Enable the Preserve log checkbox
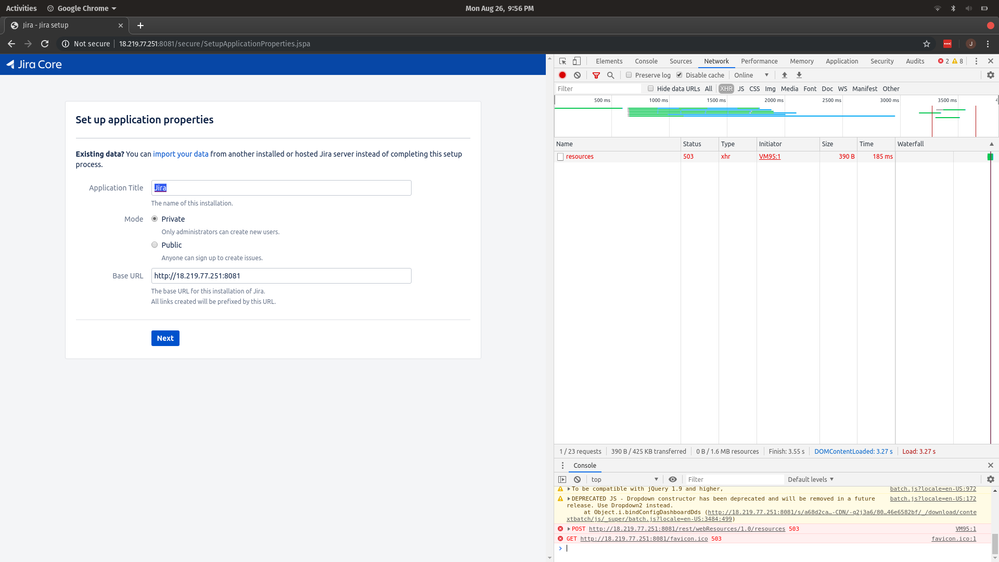This screenshot has height=562, width=999. tap(629, 75)
